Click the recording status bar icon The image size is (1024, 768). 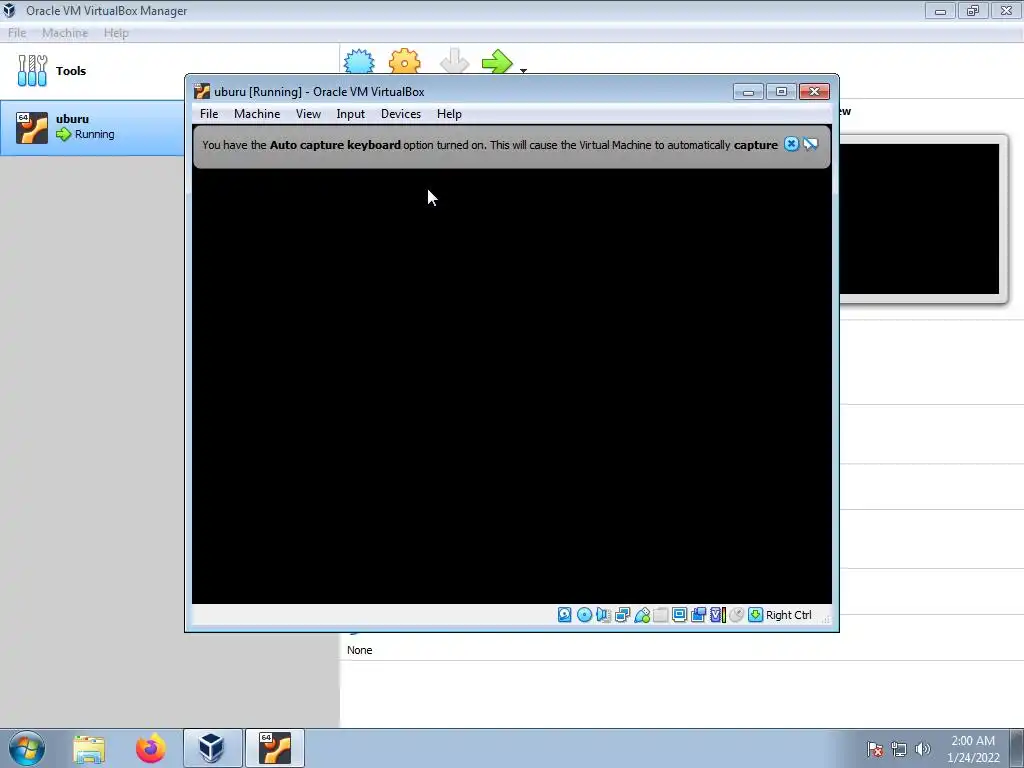698,615
